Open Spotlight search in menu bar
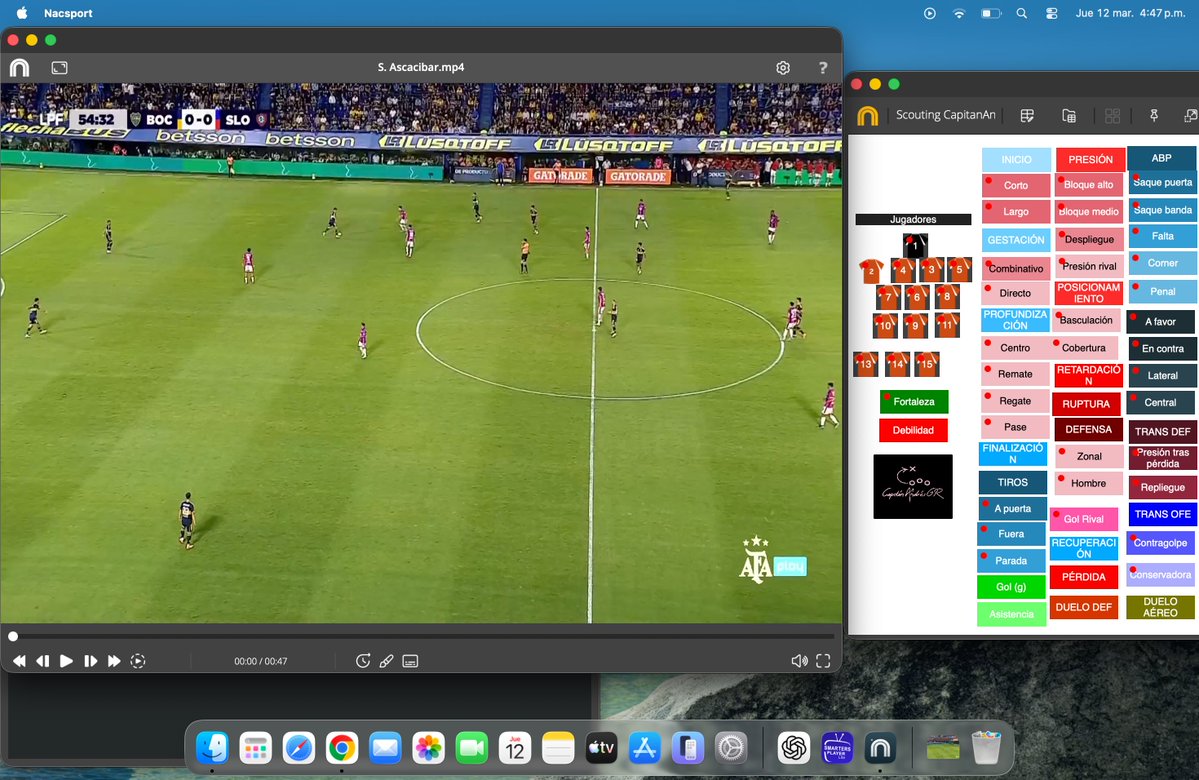 point(1022,13)
